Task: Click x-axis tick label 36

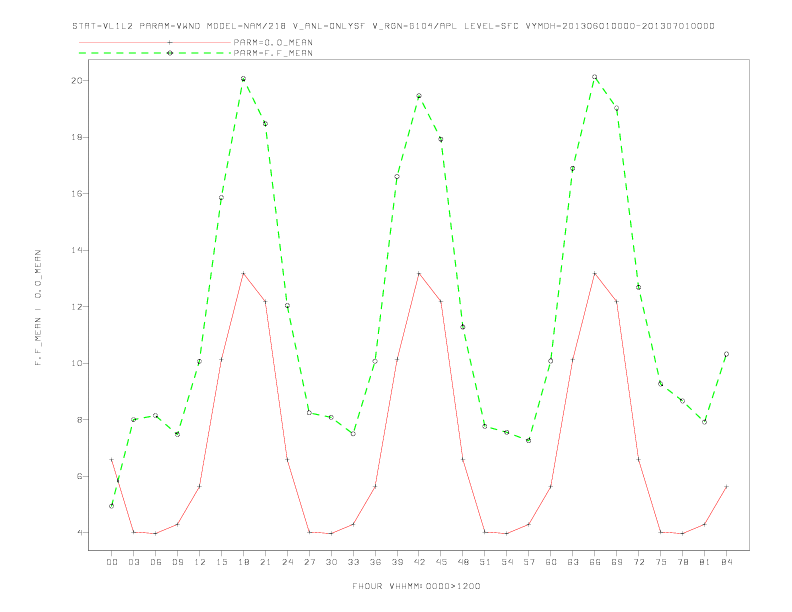Action: pos(375,562)
